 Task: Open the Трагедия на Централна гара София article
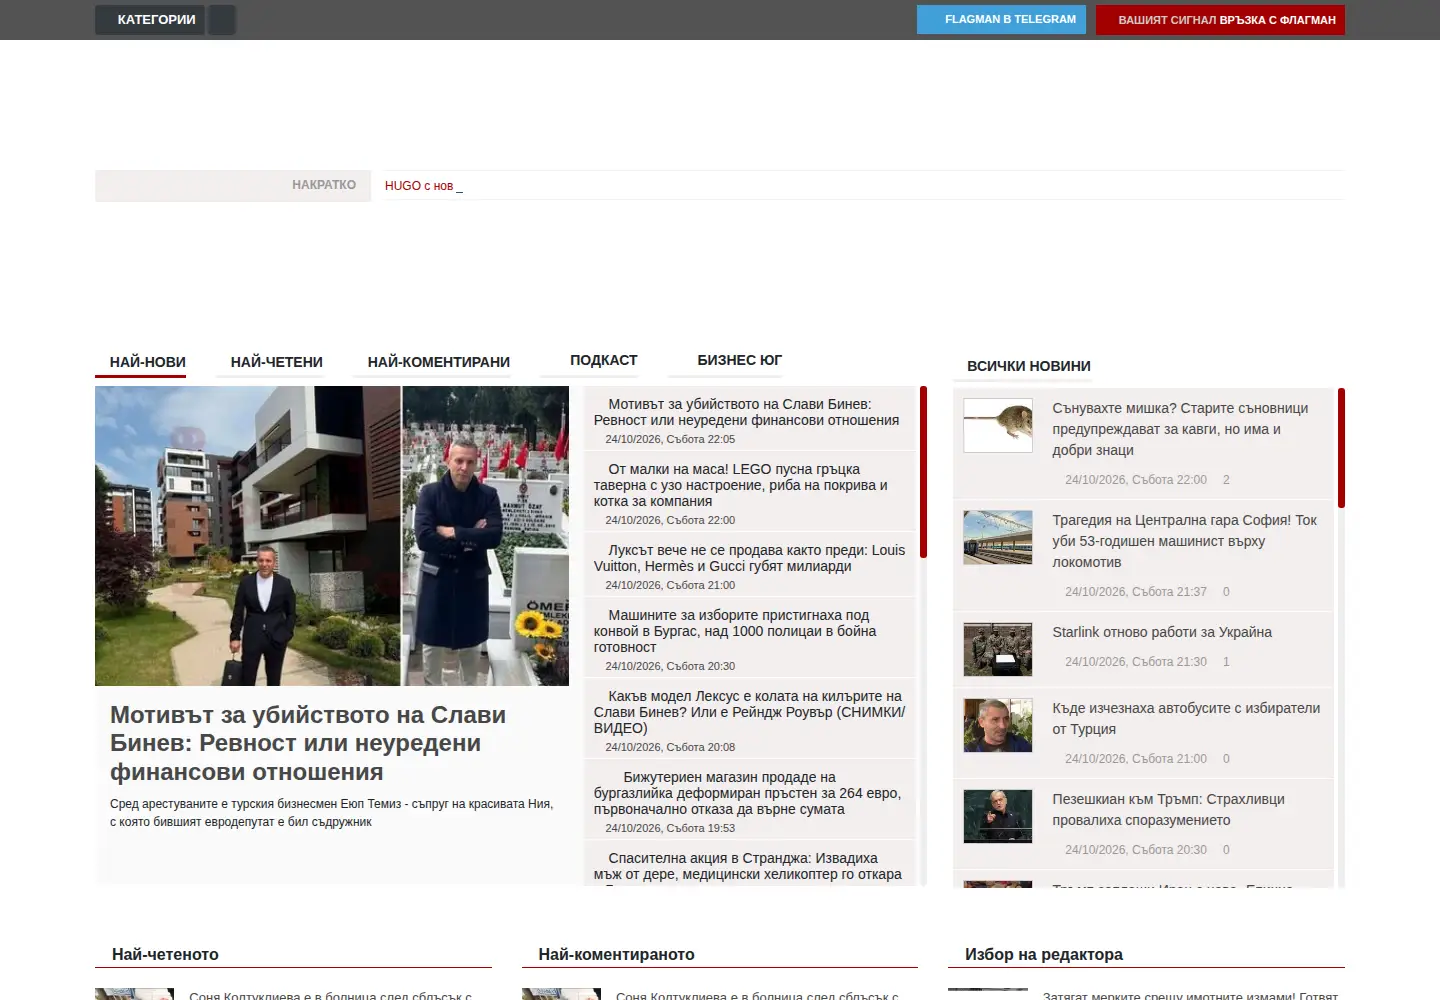pos(1184,541)
